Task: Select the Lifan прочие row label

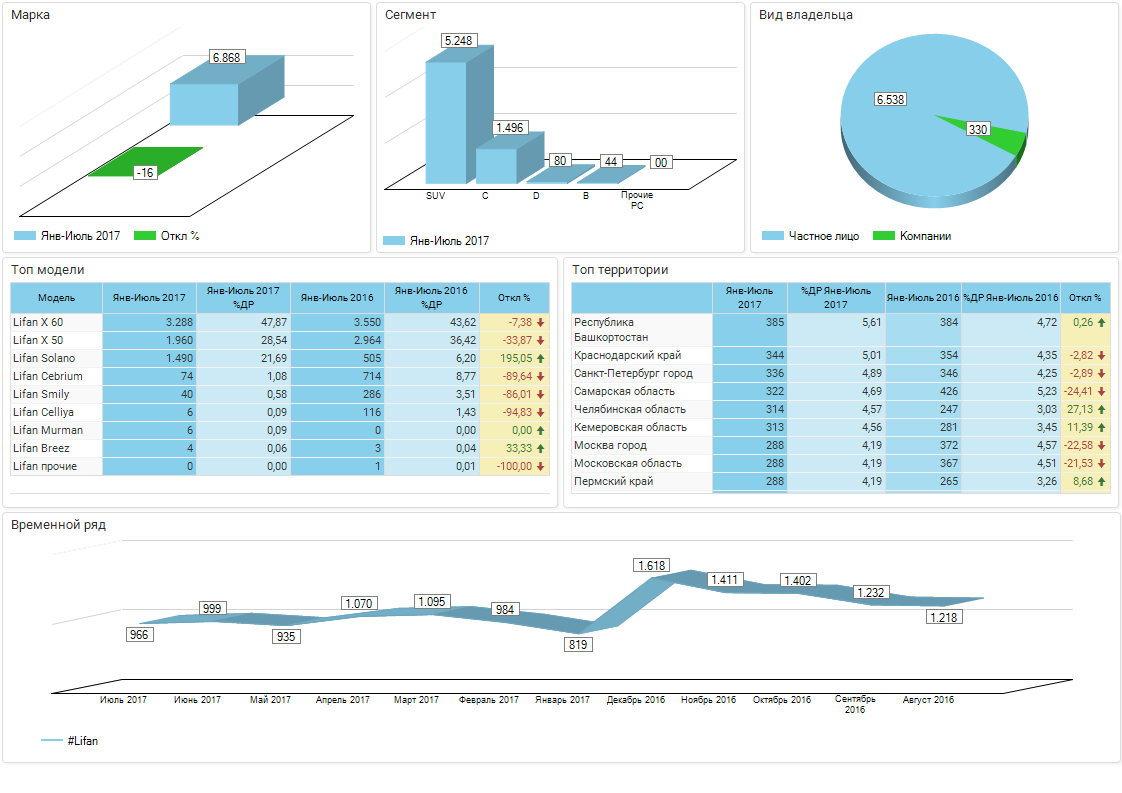Action: pos(45,467)
